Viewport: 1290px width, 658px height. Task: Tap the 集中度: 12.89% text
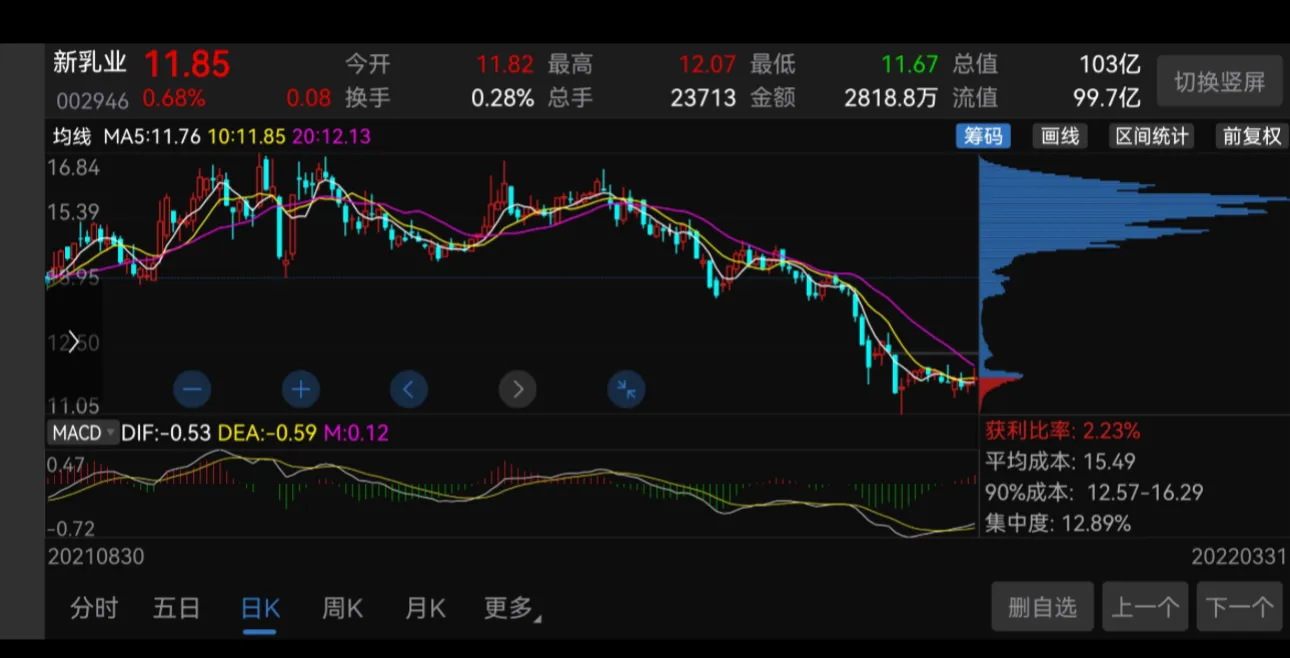click(x=1058, y=523)
